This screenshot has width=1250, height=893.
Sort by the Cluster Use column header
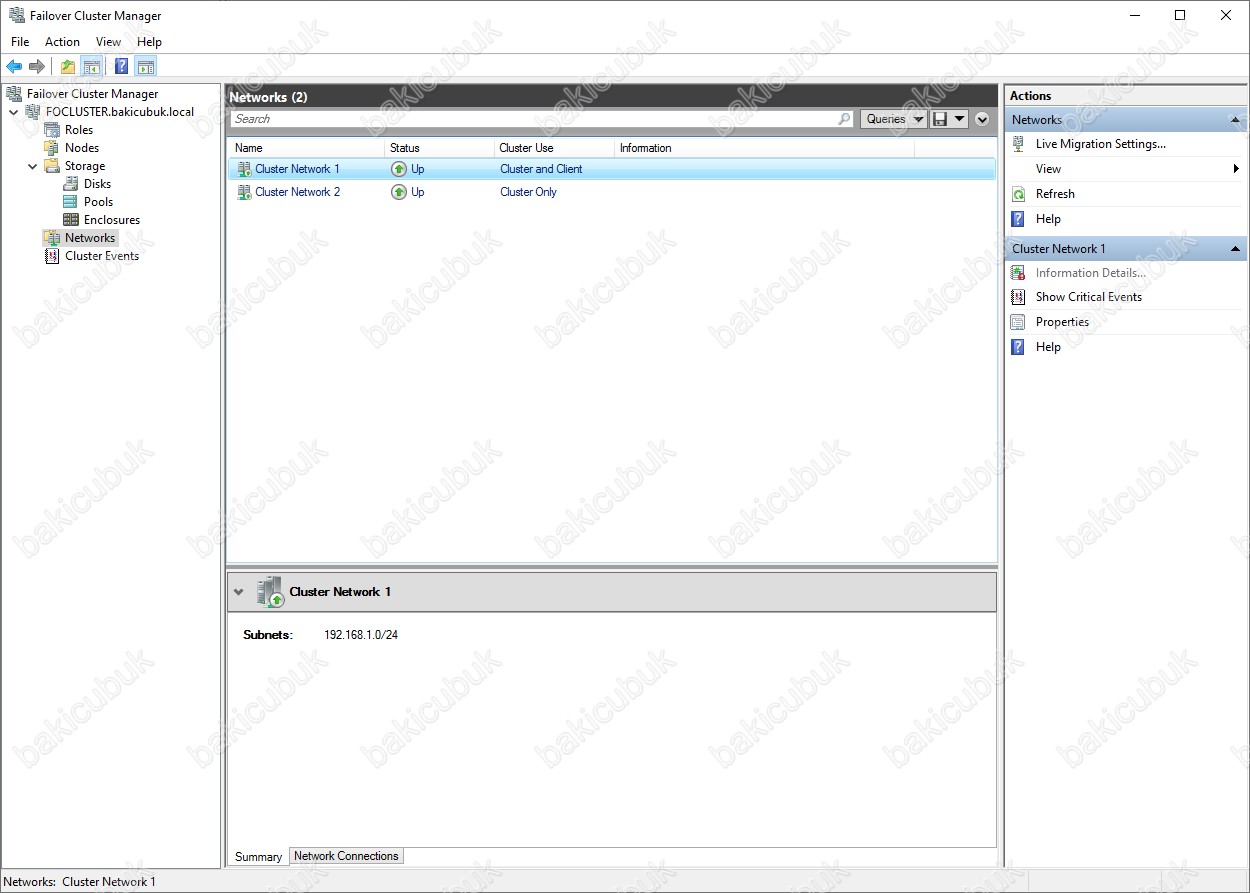(554, 148)
